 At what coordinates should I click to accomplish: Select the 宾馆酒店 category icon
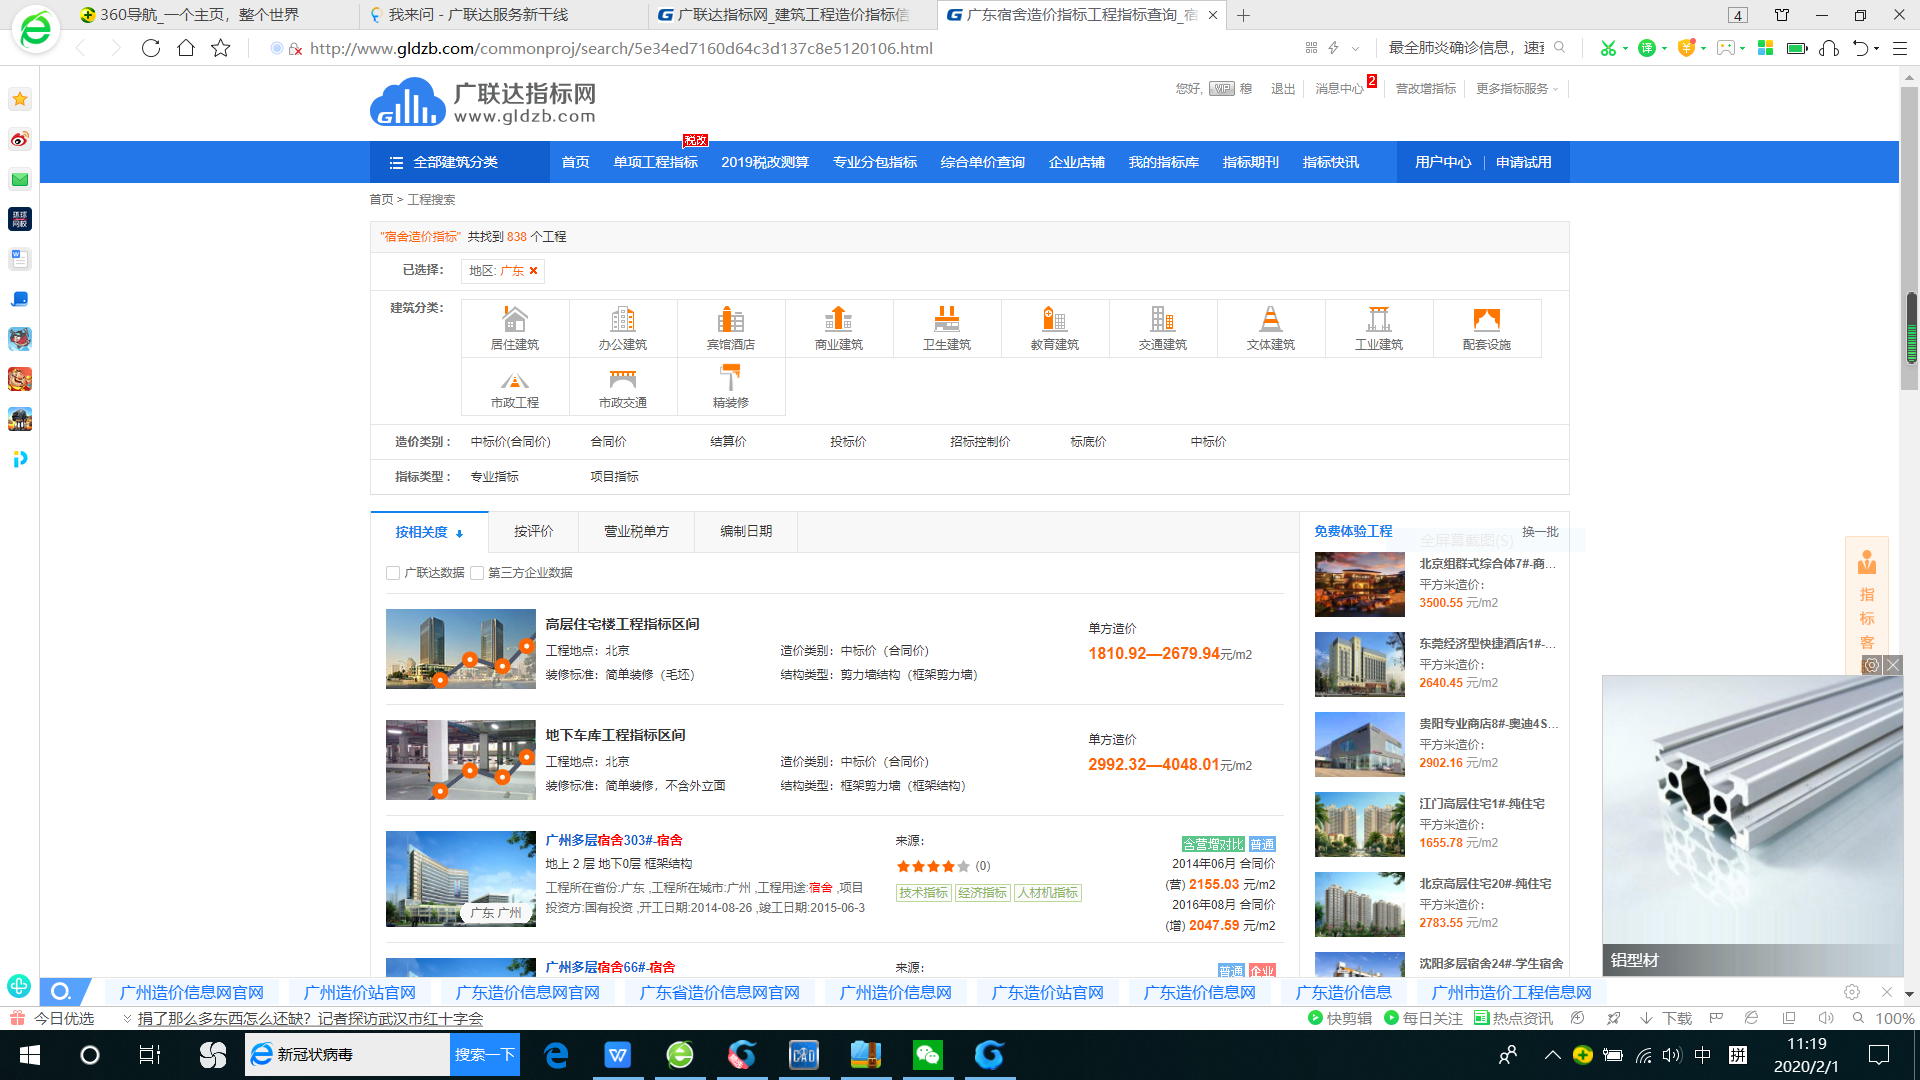(x=731, y=320)
